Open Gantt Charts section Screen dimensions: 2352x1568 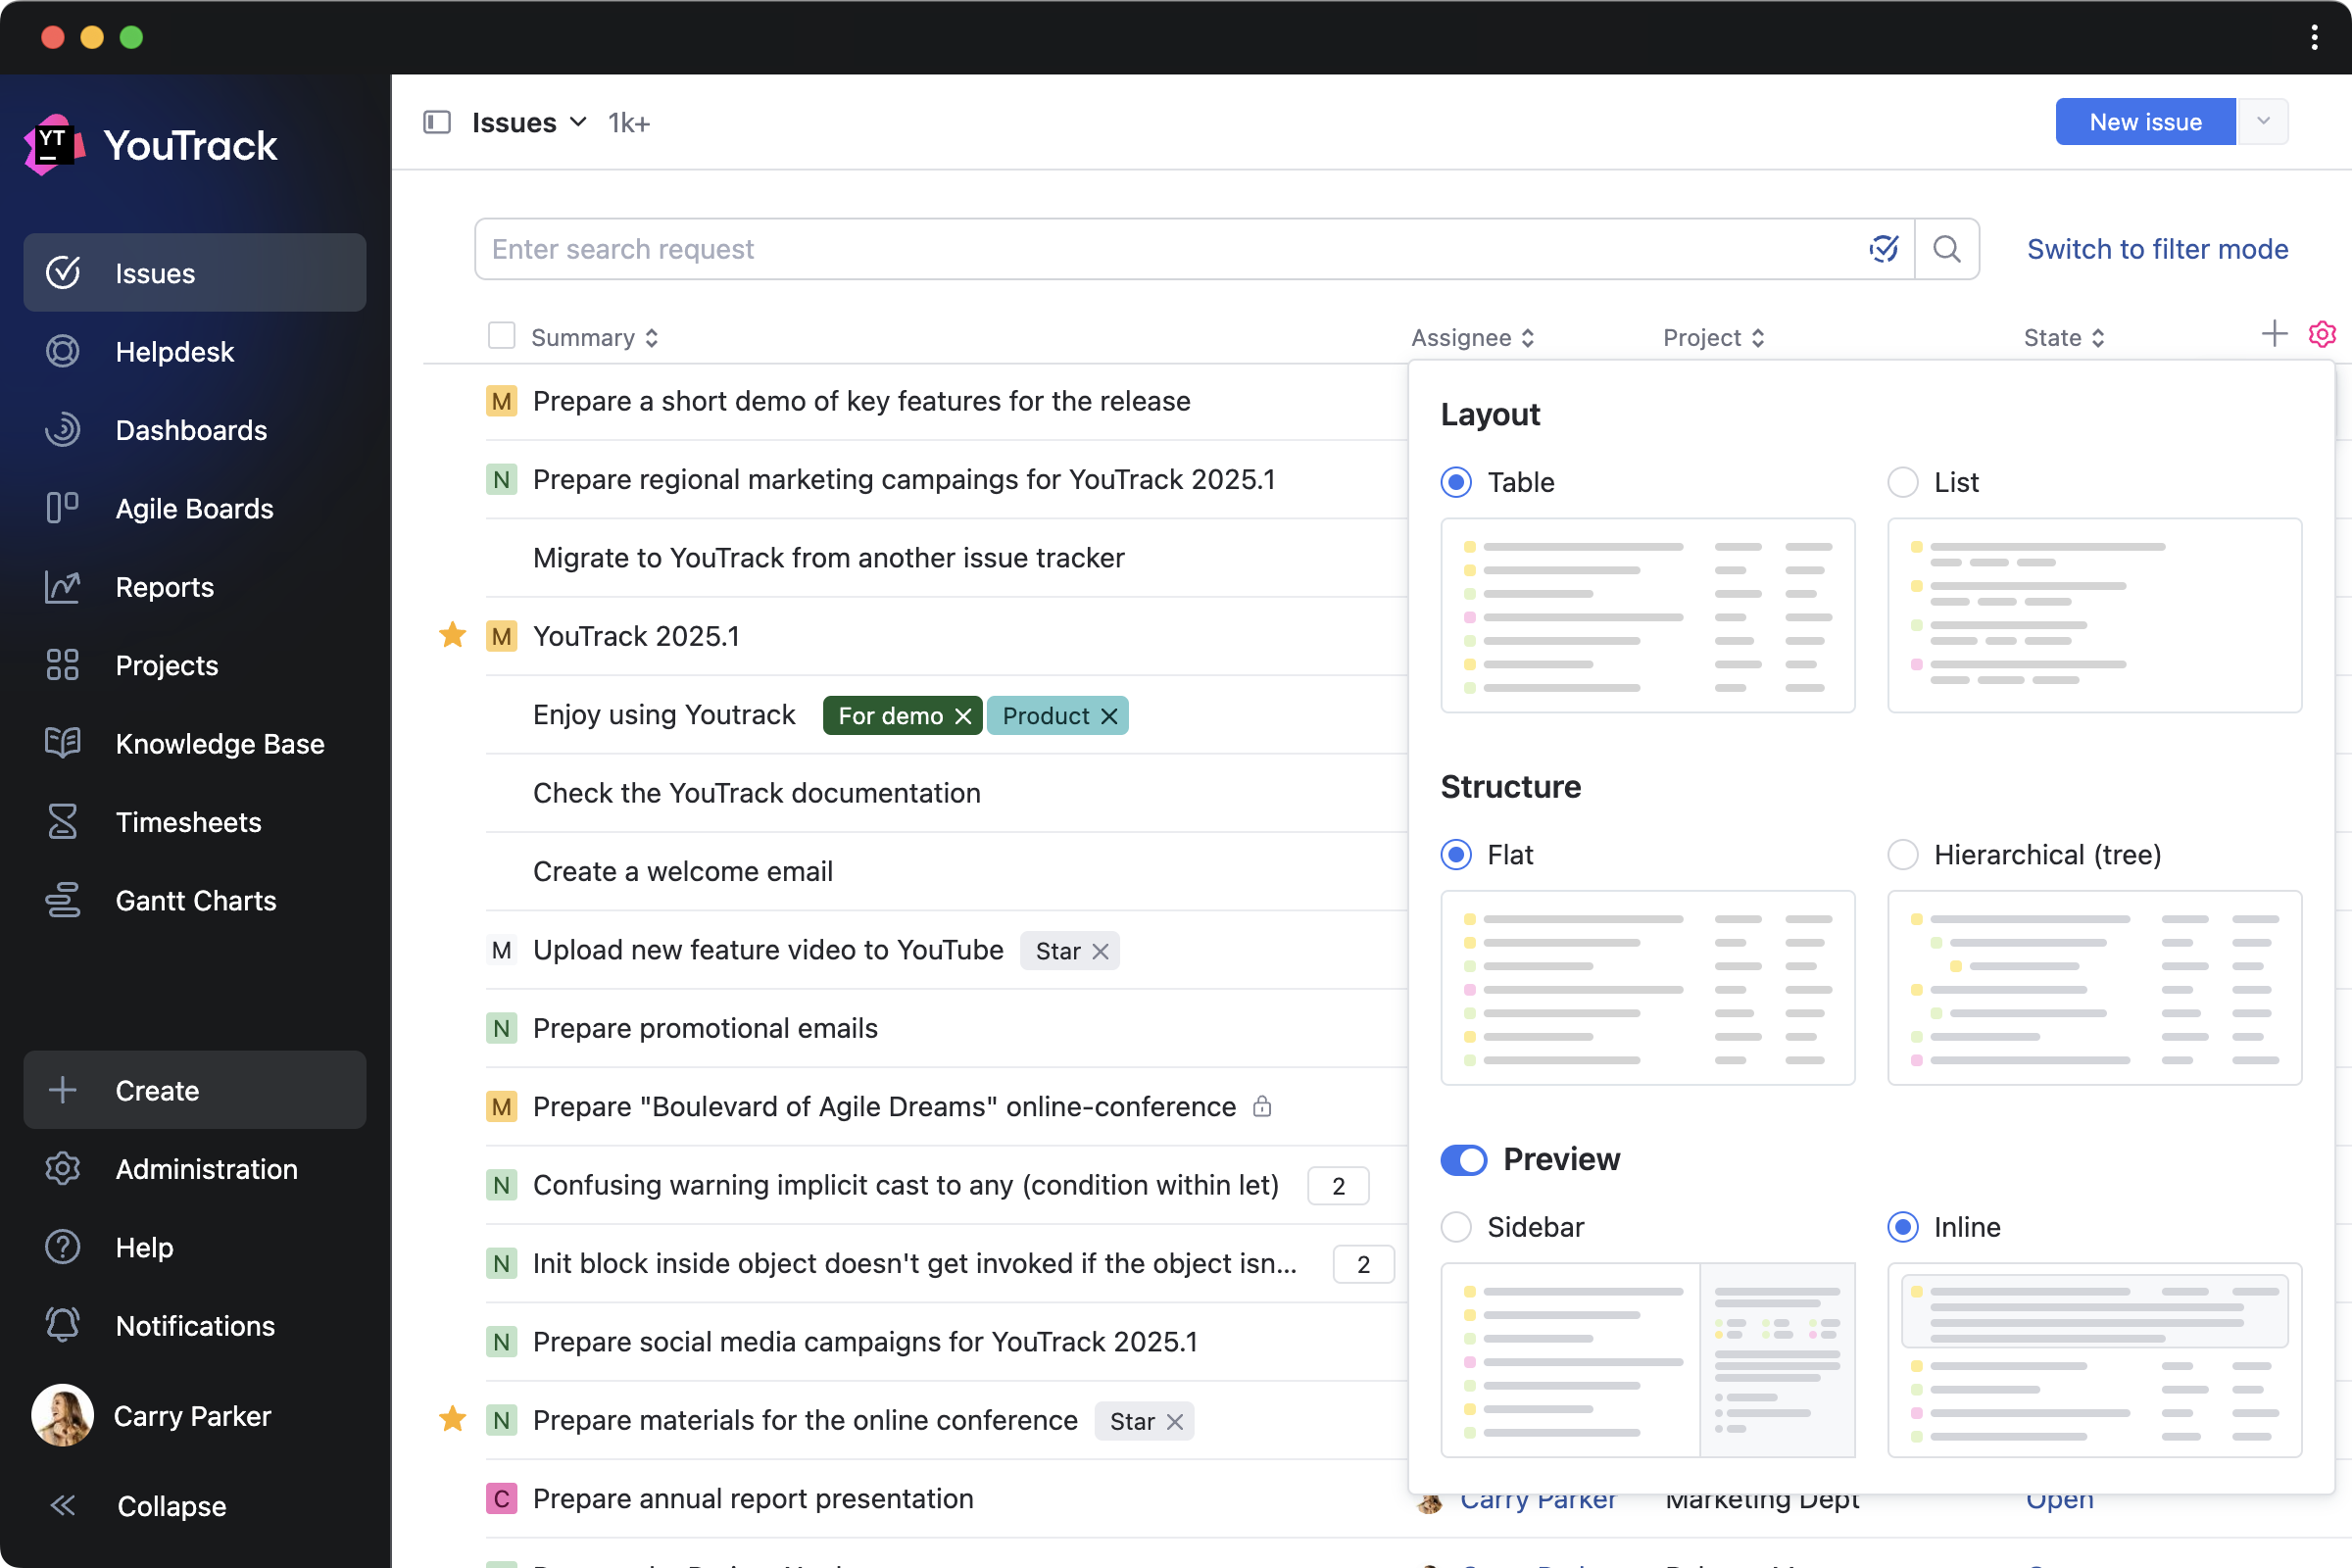pyautogui.click(x=194, y=900)
